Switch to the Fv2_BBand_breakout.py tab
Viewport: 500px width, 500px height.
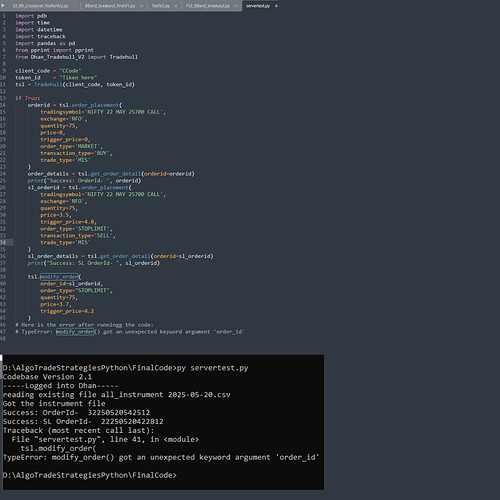[x=208, y=6]
